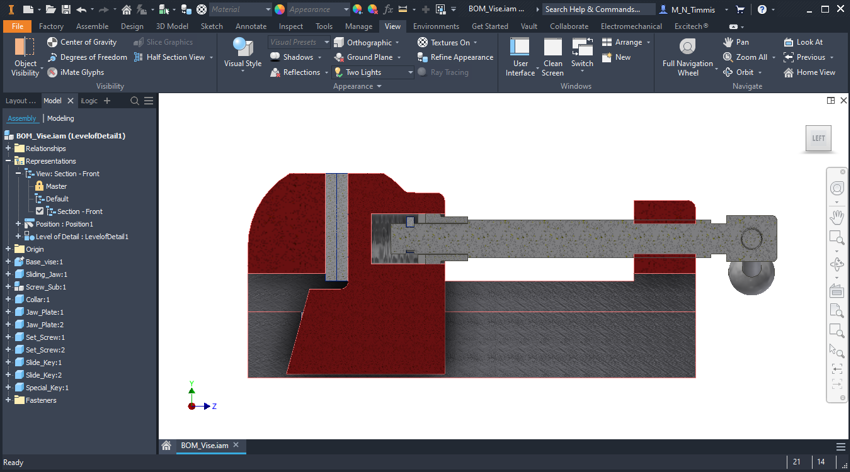Switch to the 3D Model ribbon tab

[172, 26]
